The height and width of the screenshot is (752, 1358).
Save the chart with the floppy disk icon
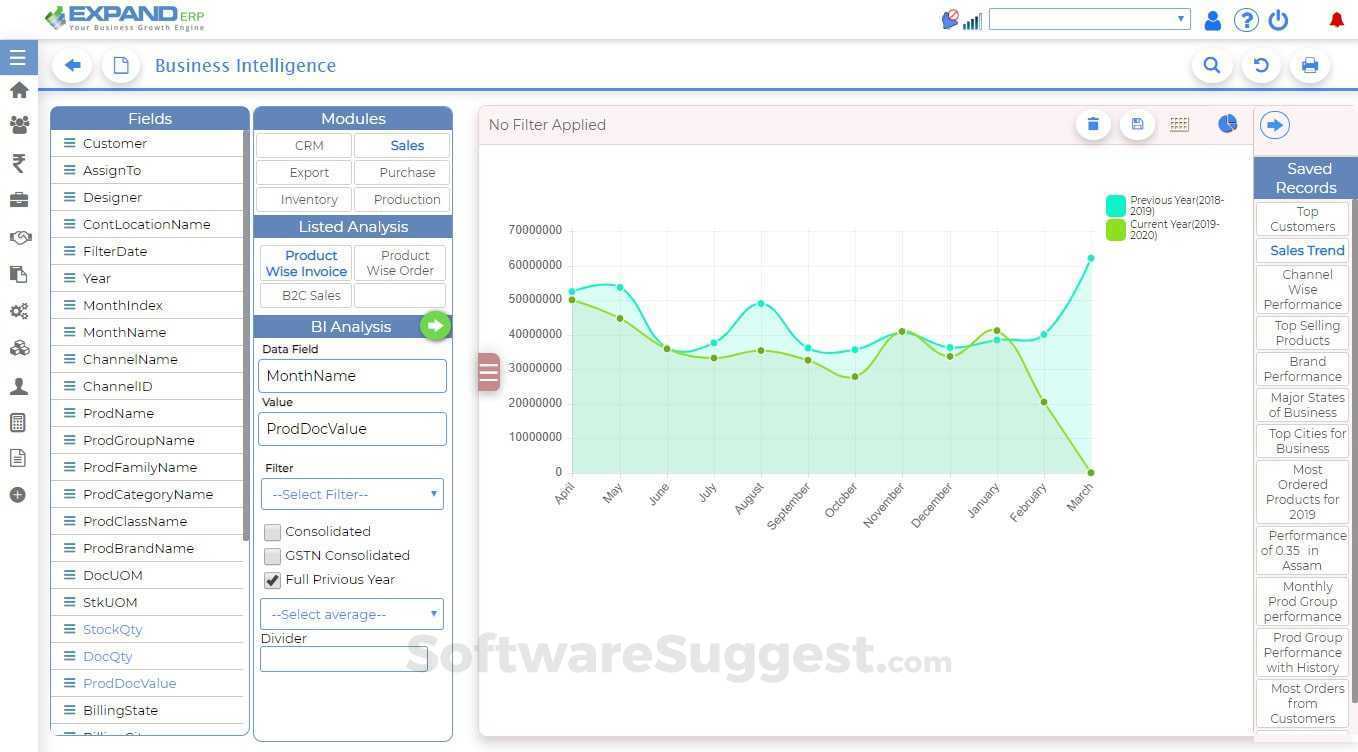1137,124
